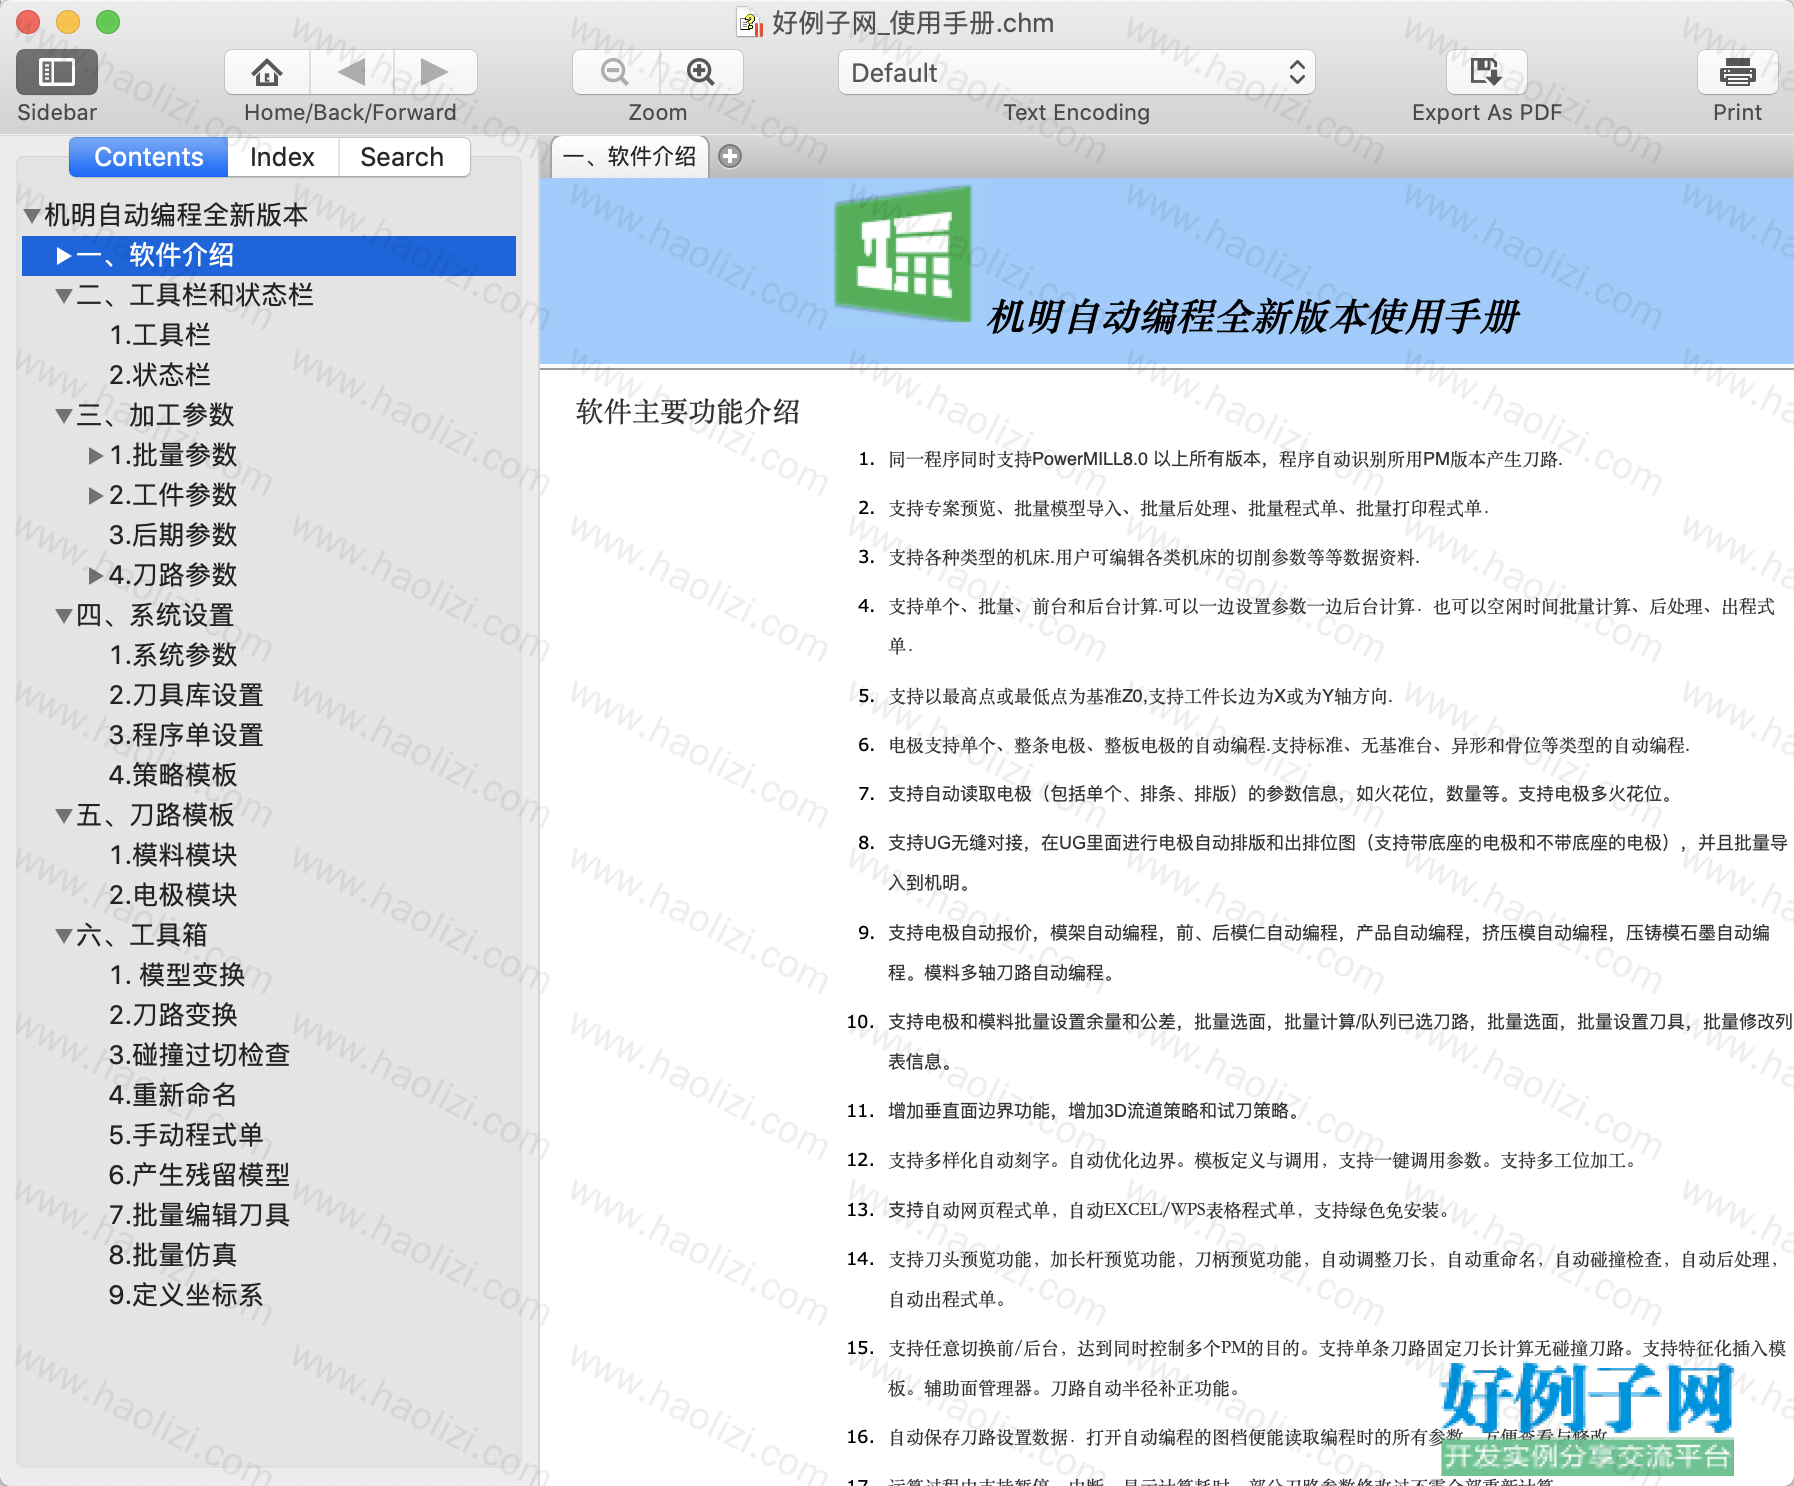The image size is (1794, 1486).
Task: Switch to the Contents tab
Action: (149, 157)
